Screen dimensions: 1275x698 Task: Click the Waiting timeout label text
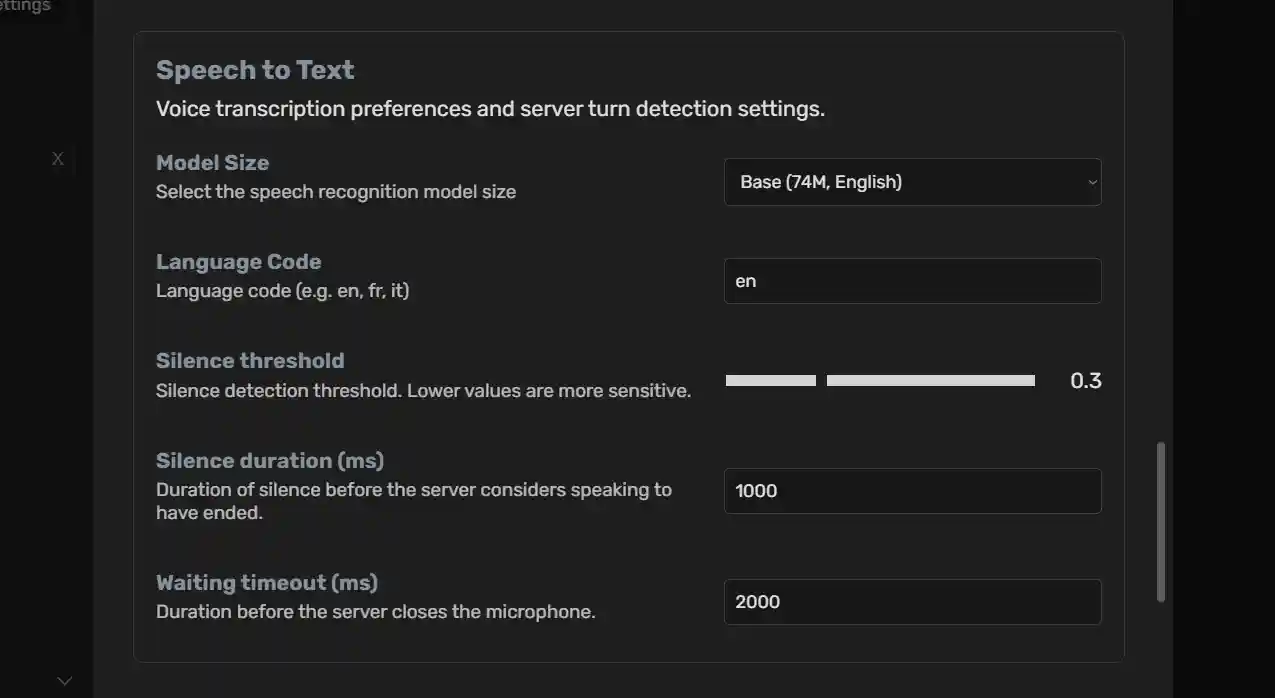click(x=266, y=582)
